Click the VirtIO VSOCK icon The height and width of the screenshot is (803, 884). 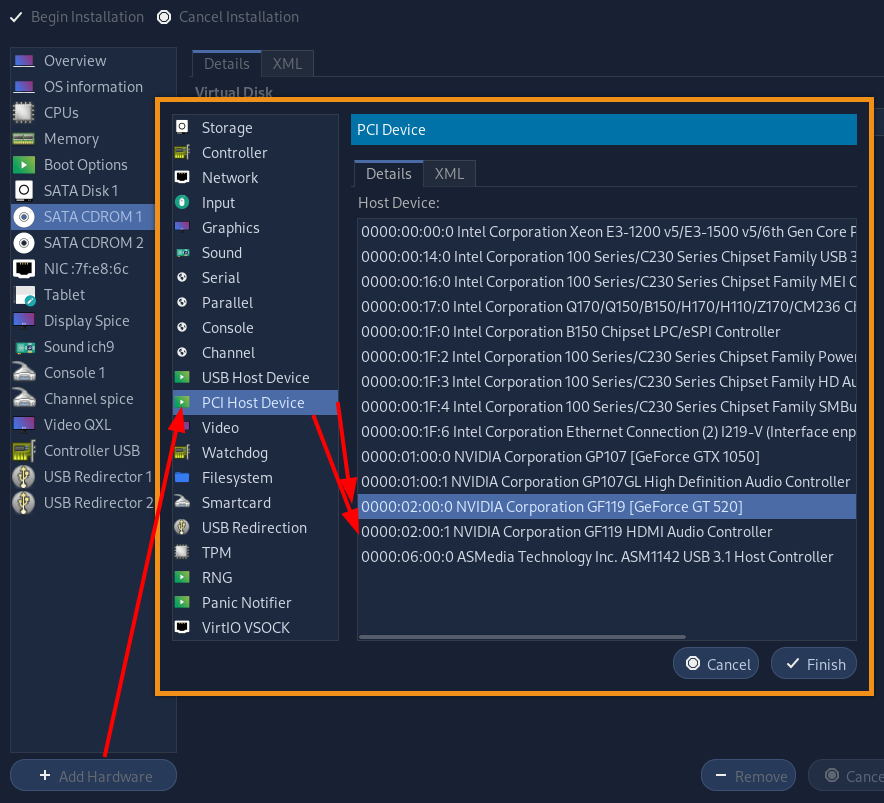tap(182, 626)
